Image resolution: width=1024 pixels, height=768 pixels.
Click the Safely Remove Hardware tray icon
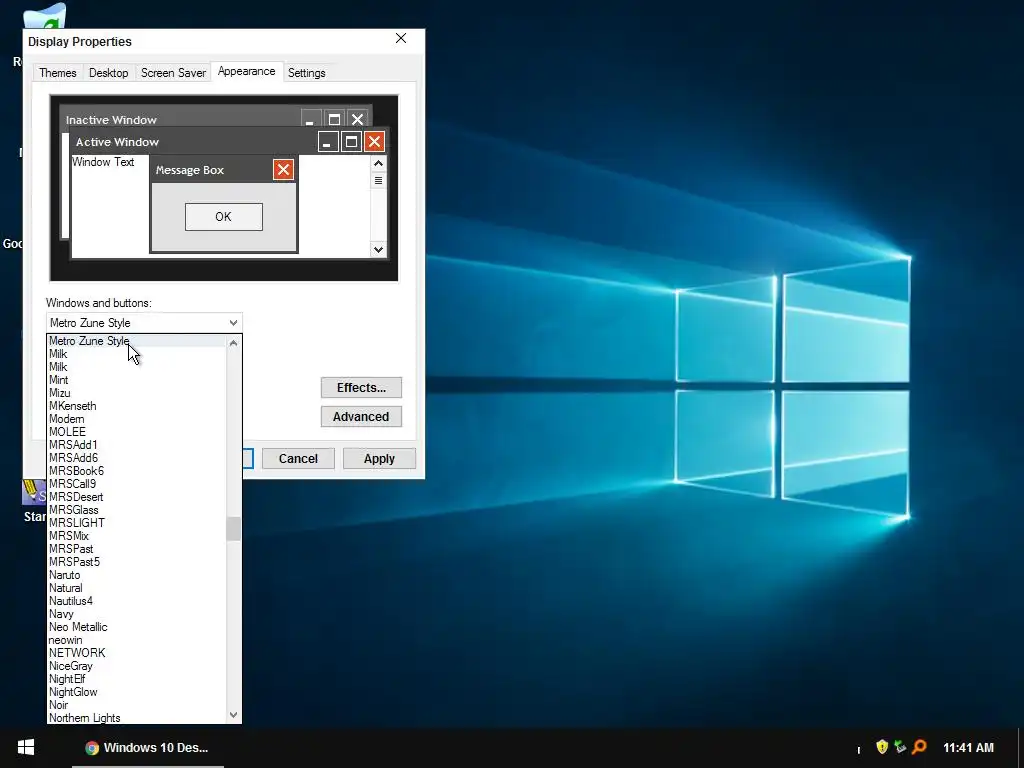(900, 746)
